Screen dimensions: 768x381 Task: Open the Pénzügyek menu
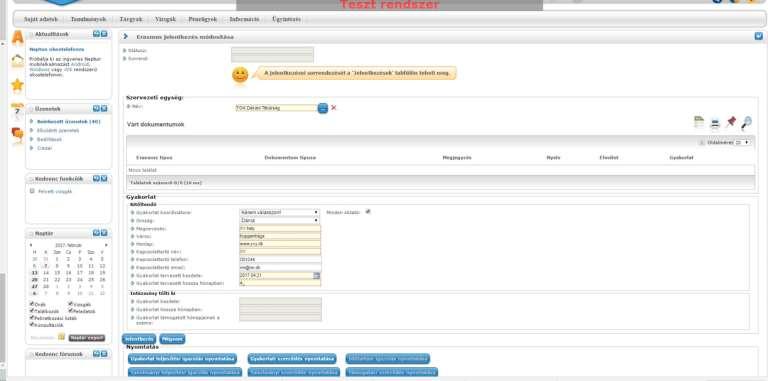click(203, 20)
